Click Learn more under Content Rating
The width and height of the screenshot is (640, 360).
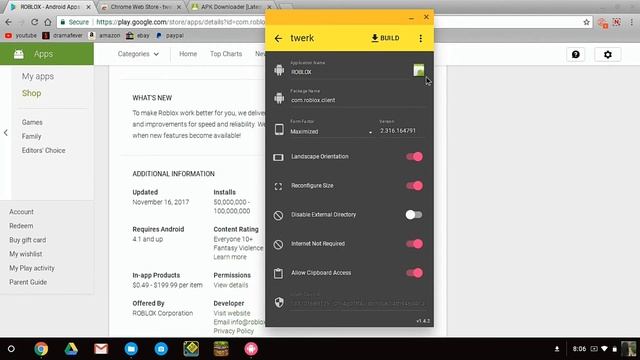(x=230, y=257)
